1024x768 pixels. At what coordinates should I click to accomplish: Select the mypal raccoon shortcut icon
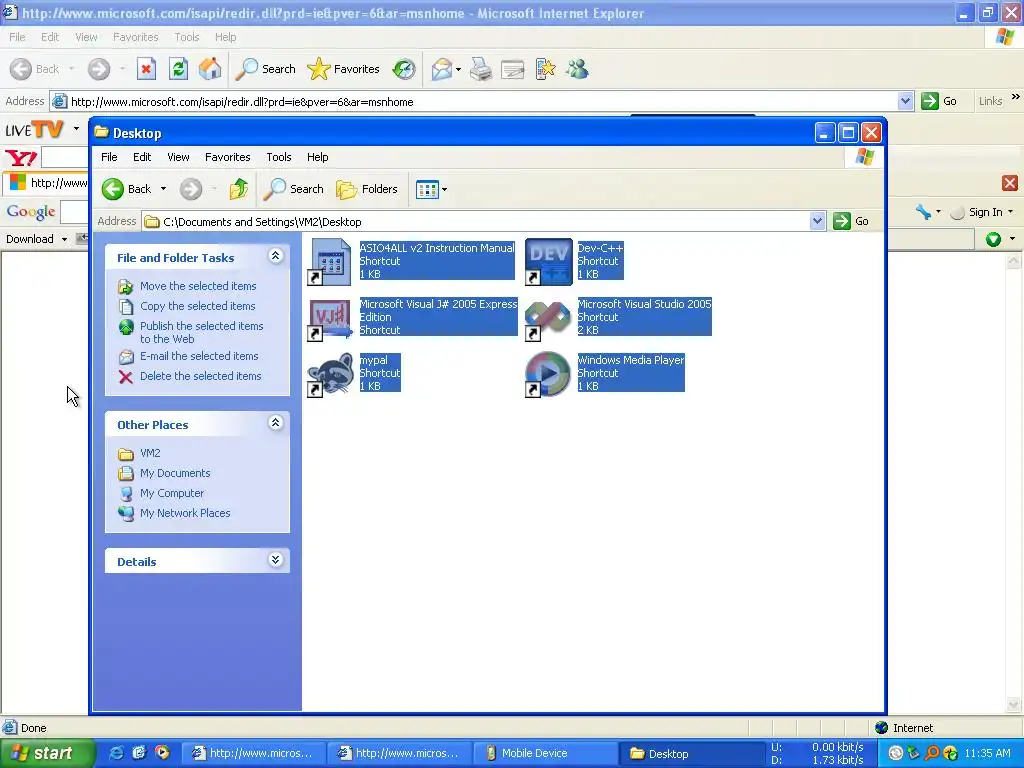click(330, 374)
